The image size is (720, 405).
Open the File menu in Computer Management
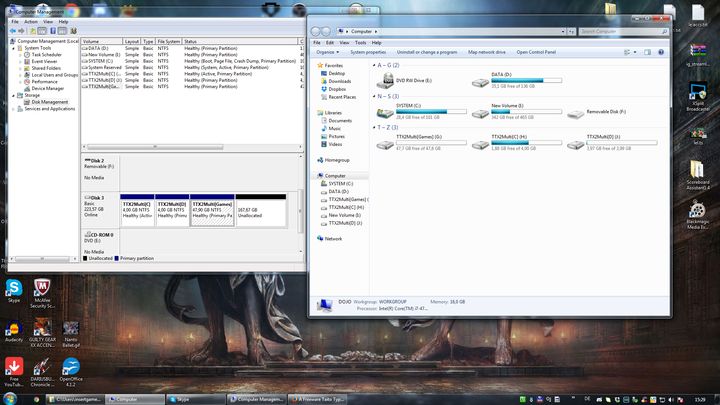point(15,22)
